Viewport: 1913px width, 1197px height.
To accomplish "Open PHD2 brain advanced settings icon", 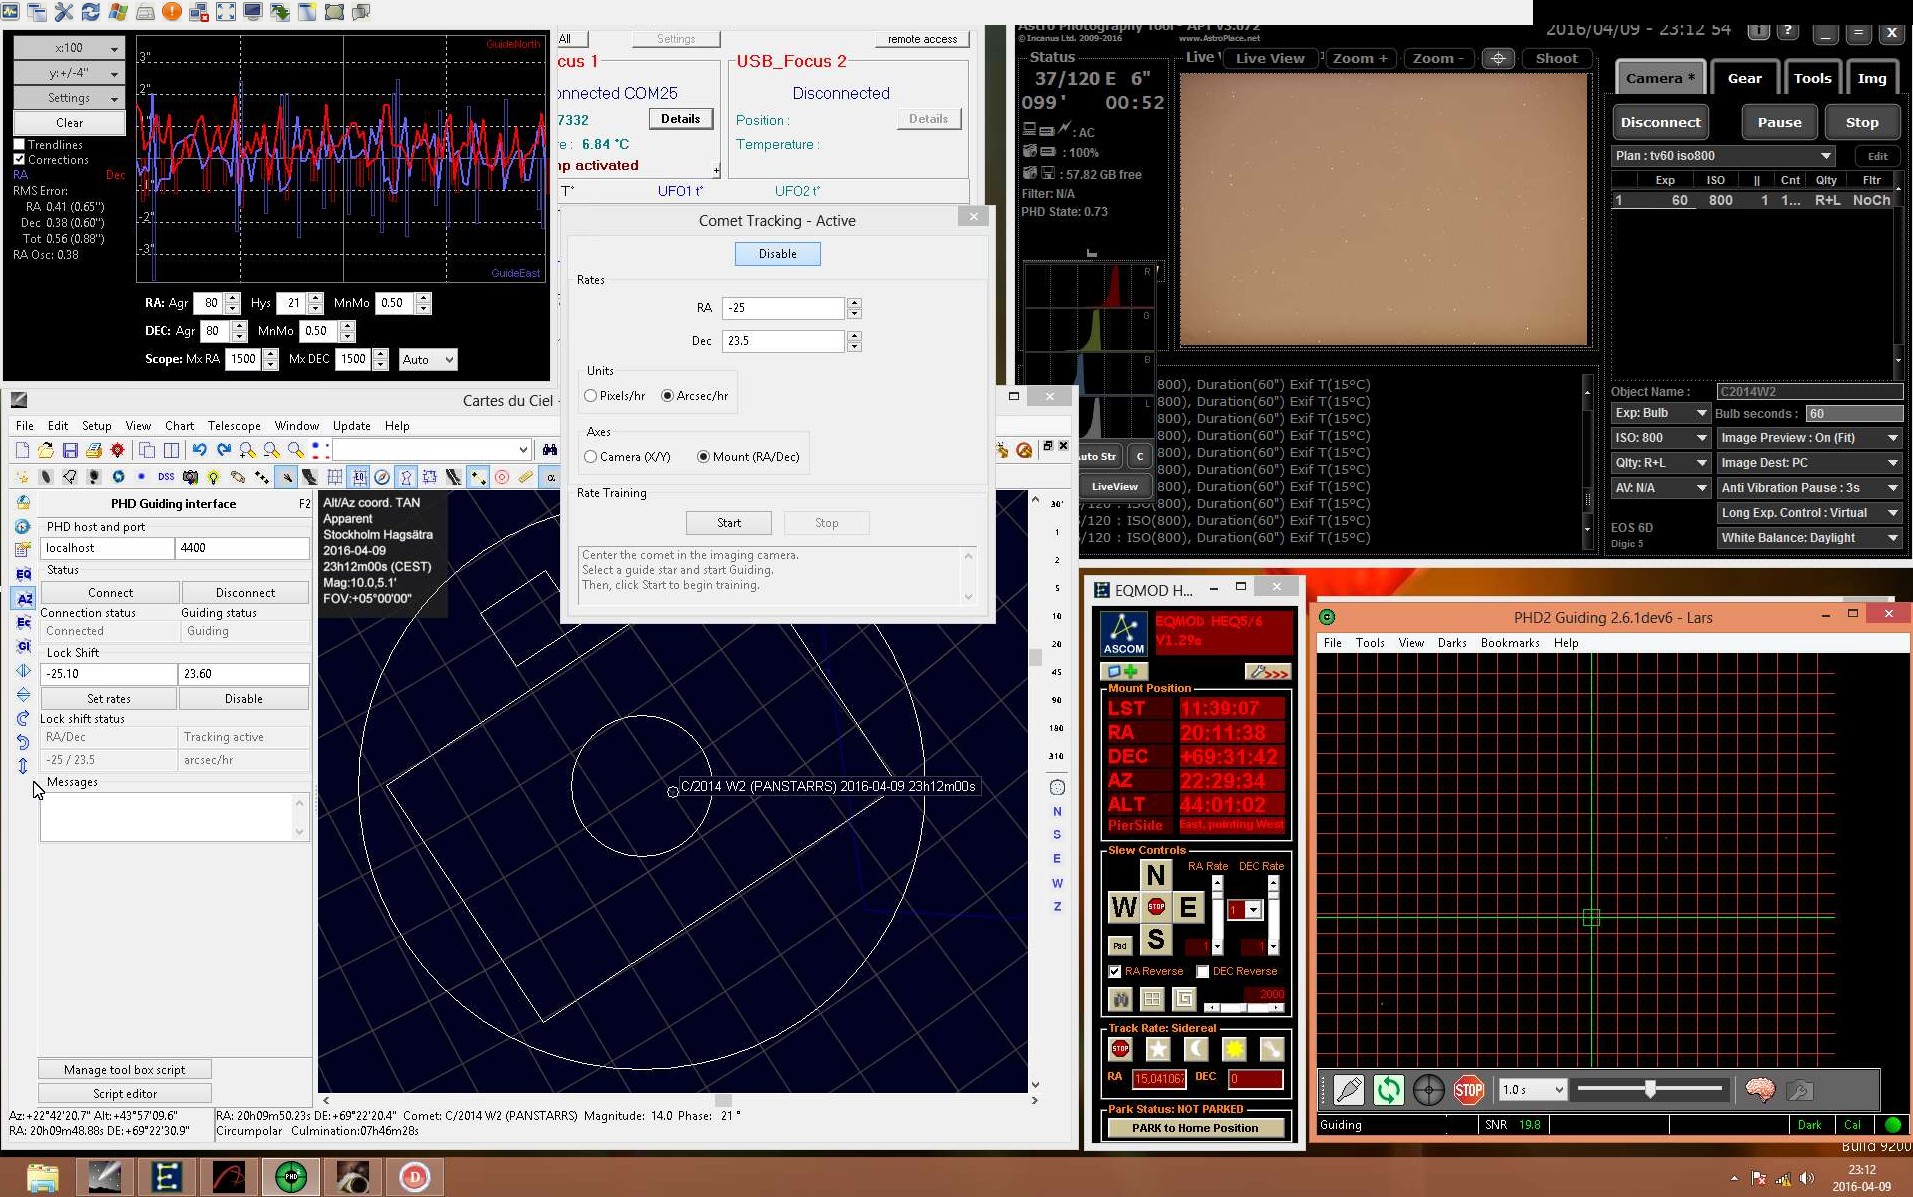I will pos(1760,1090).
